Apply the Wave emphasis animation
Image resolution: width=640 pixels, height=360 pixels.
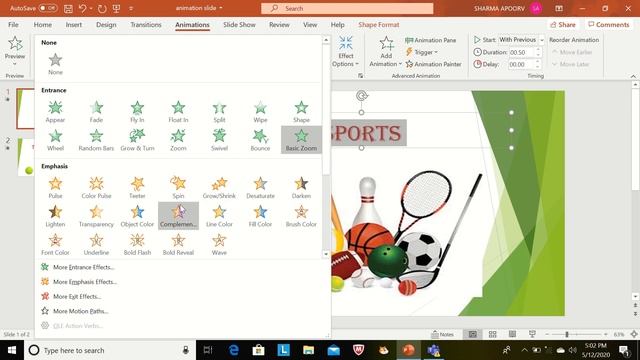tap(219, 244)
